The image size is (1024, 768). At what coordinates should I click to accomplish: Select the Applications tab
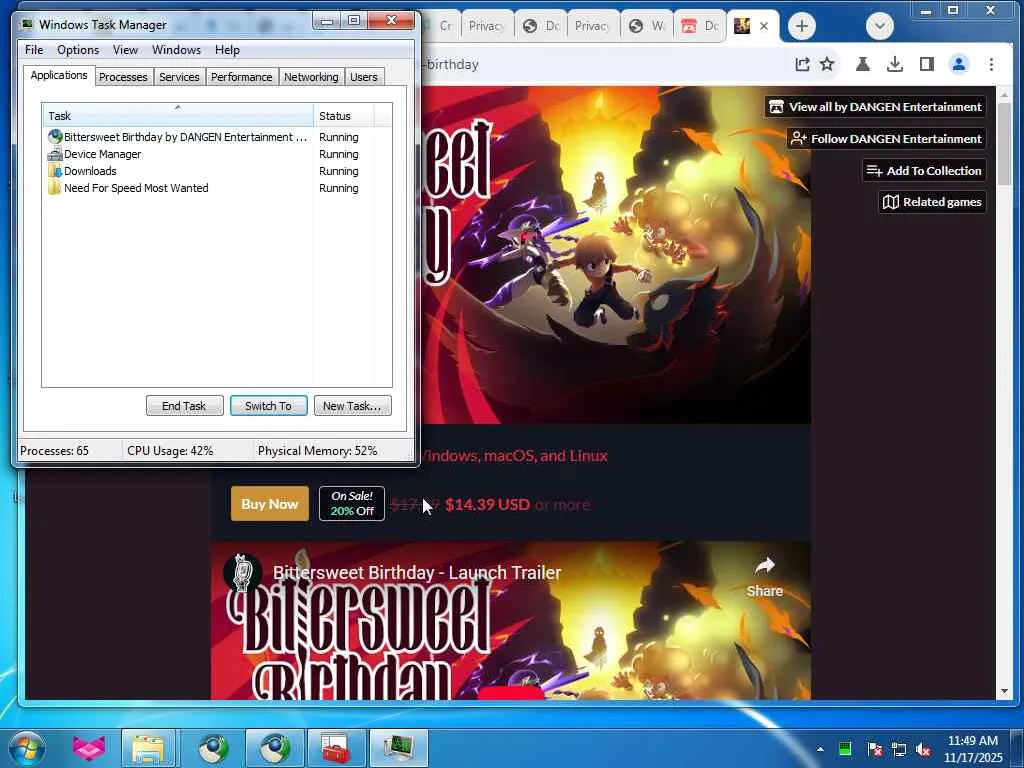[59, 75]
